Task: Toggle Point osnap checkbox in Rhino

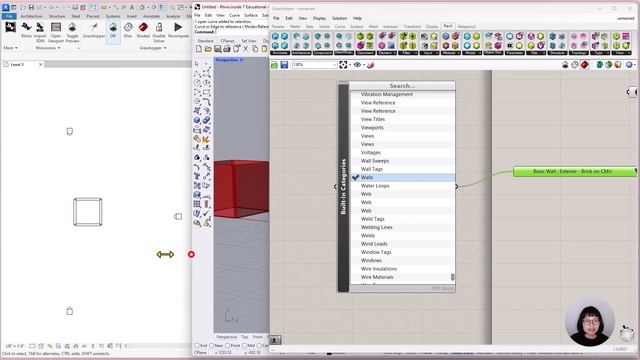Action: point(228,346)
